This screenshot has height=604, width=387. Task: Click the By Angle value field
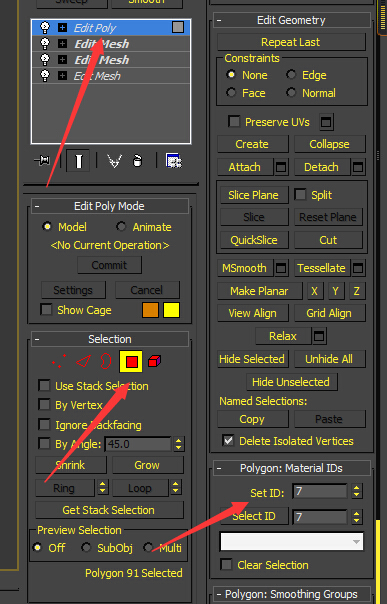pyautogui.click(x=137, y=444)
